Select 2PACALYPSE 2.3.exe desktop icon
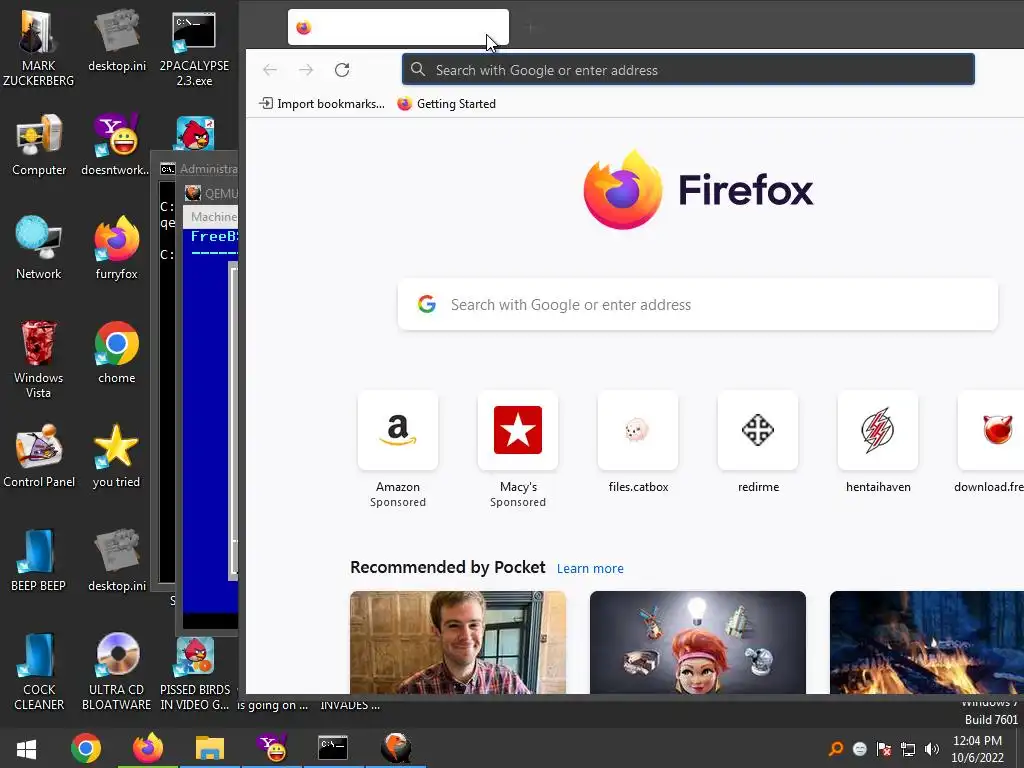The image size is (1024, 768). click(194, 50)
